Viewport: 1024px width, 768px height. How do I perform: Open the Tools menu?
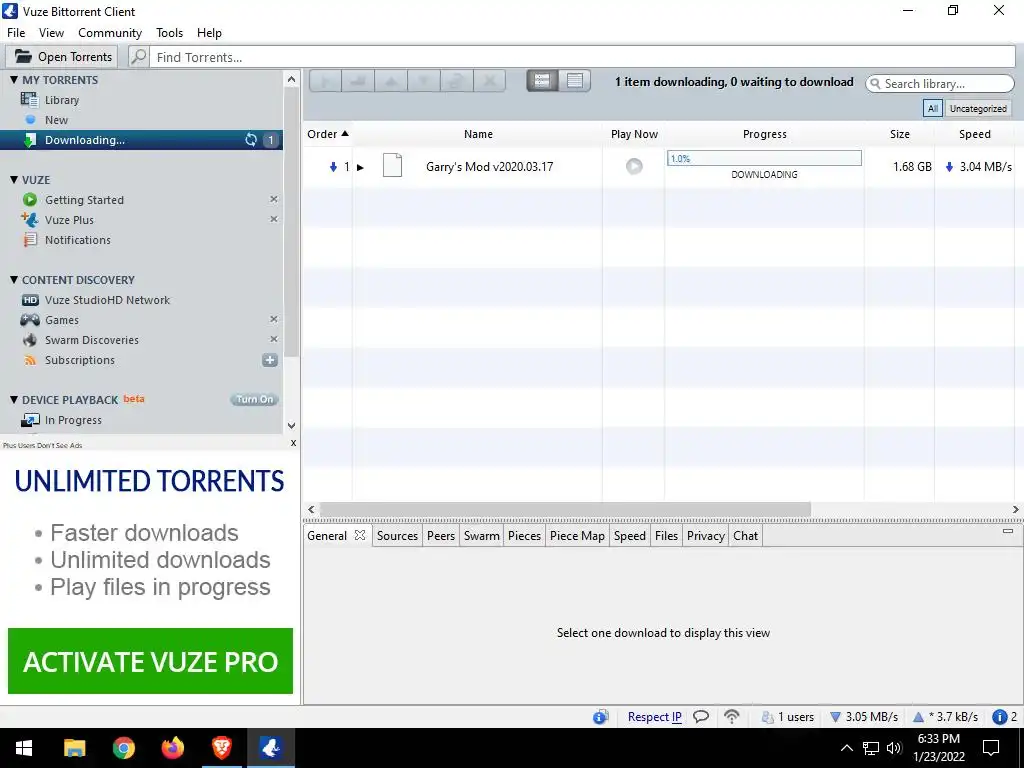pyautogui.click(x=169, y=33)
